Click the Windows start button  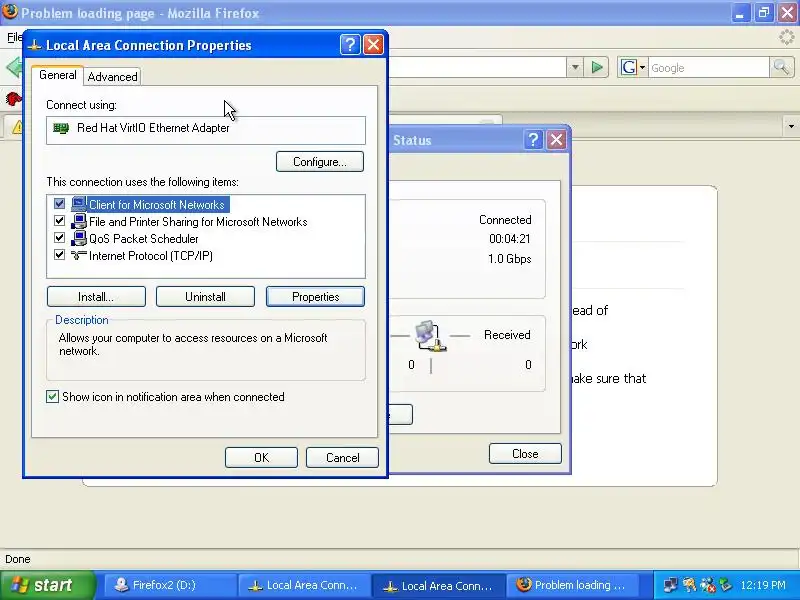click(47, 585)
